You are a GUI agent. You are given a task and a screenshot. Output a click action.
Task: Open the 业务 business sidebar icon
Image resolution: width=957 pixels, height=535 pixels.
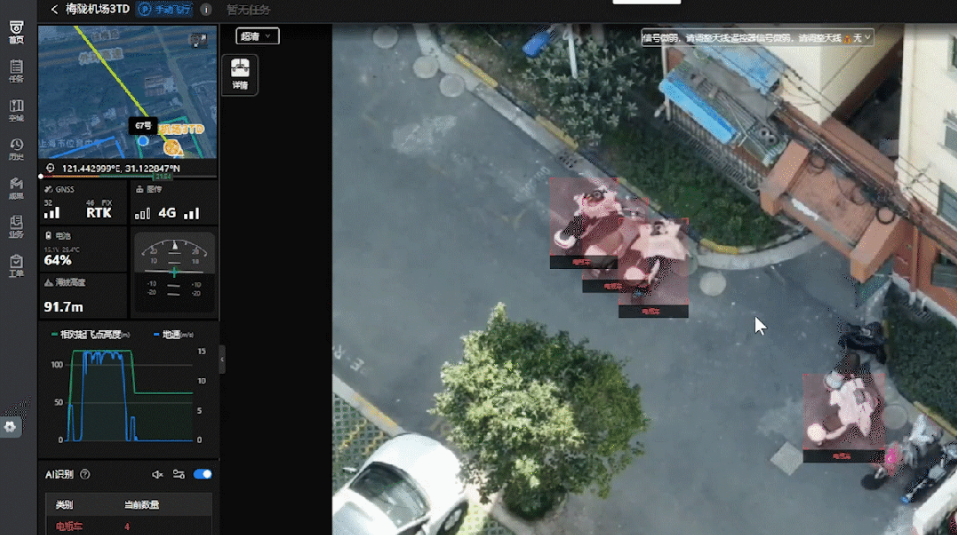tap(16, 226)
